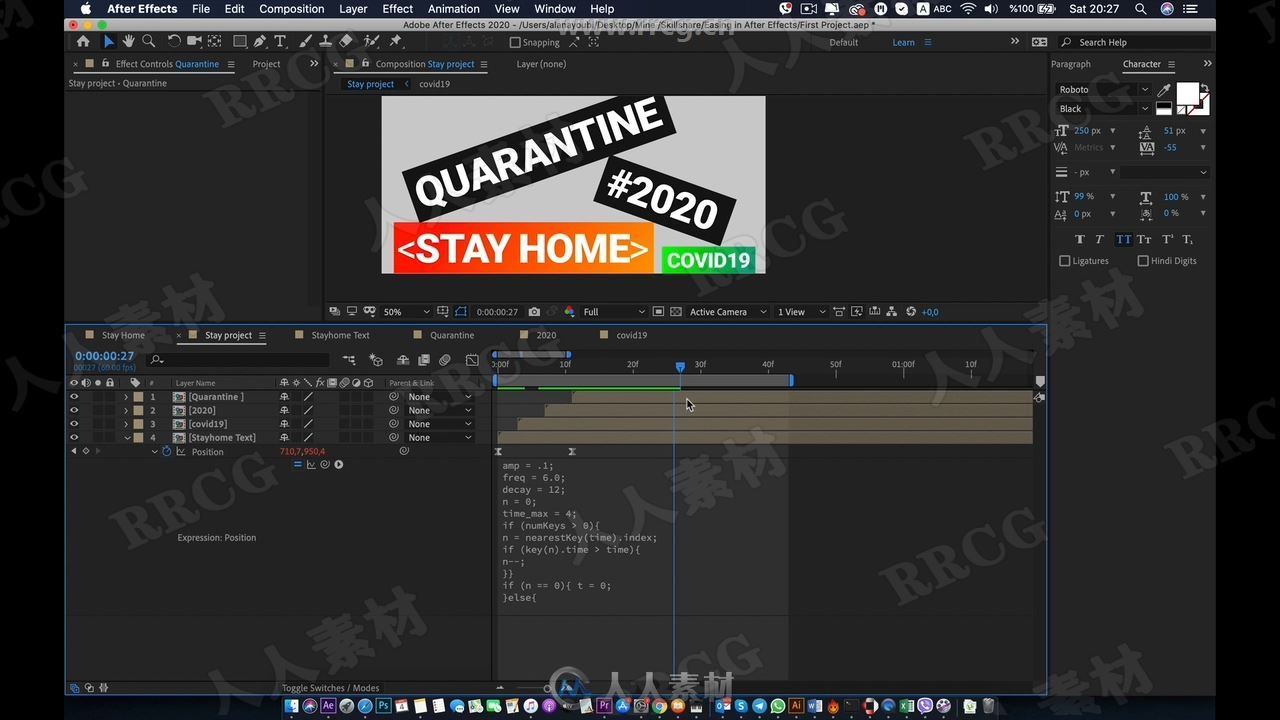Select the Pan Behind anchor point tool
1280x720 pixels.
click(x=214, y=42)
